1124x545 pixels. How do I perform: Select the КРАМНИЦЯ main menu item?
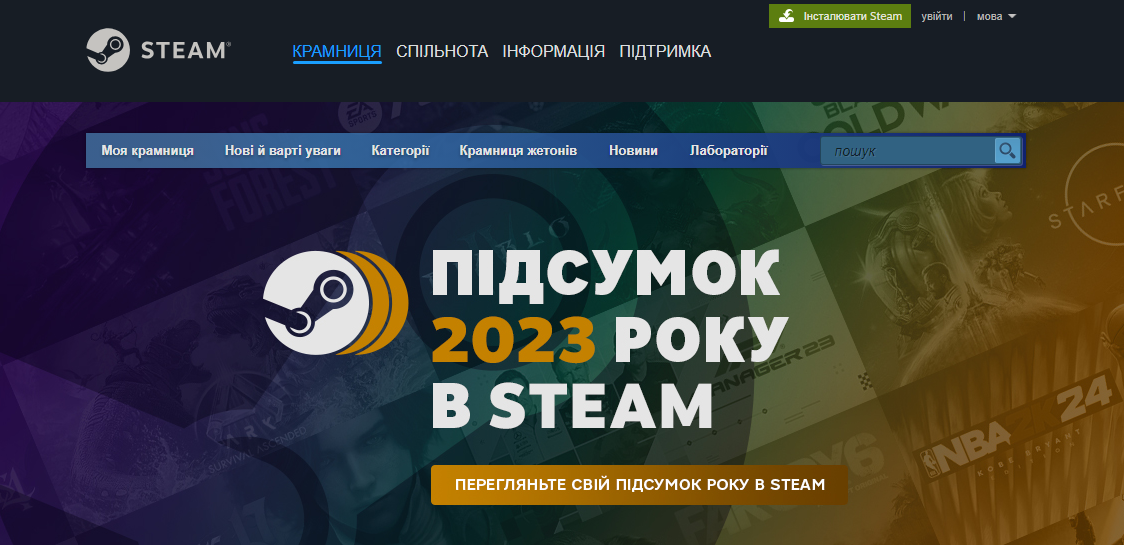(337, 51)
